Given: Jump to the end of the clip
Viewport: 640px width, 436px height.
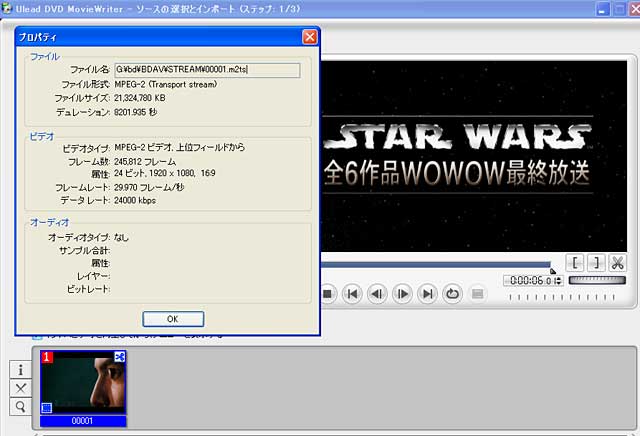Looking at the screenshot, I should point(427,294).
